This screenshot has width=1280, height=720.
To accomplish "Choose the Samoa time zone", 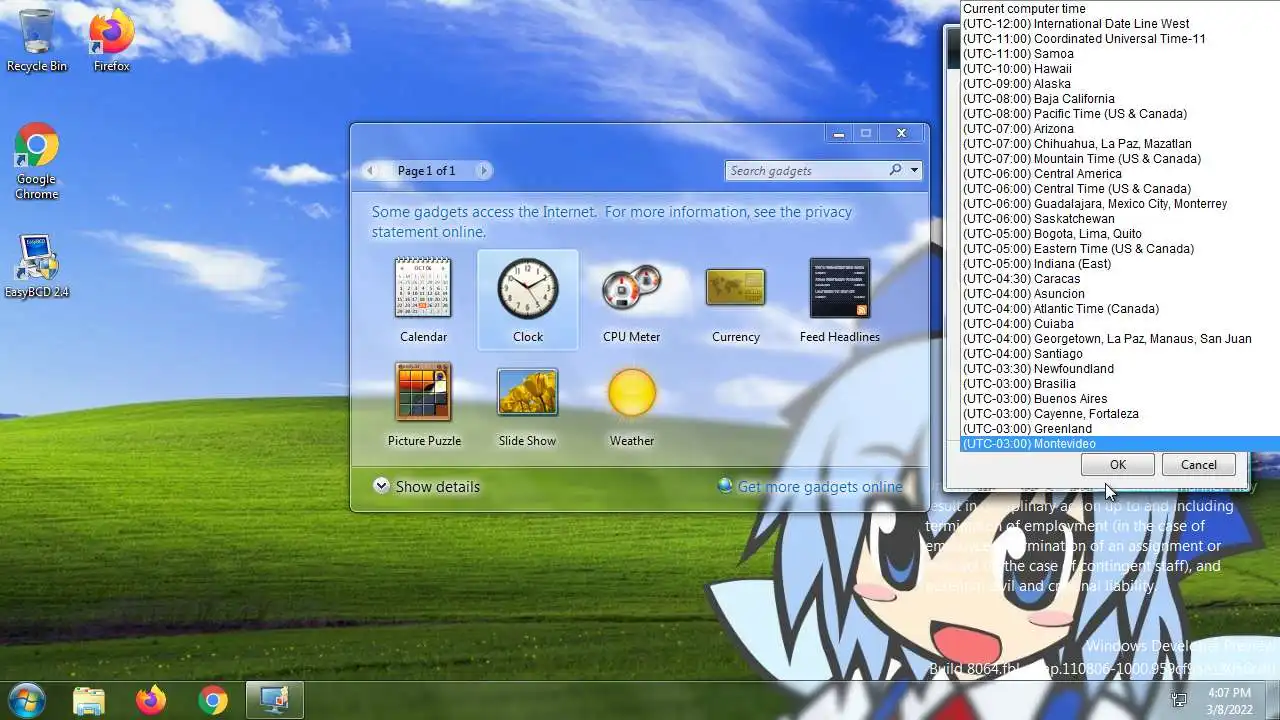I will pyautogui.click(x=1120, y=54).
